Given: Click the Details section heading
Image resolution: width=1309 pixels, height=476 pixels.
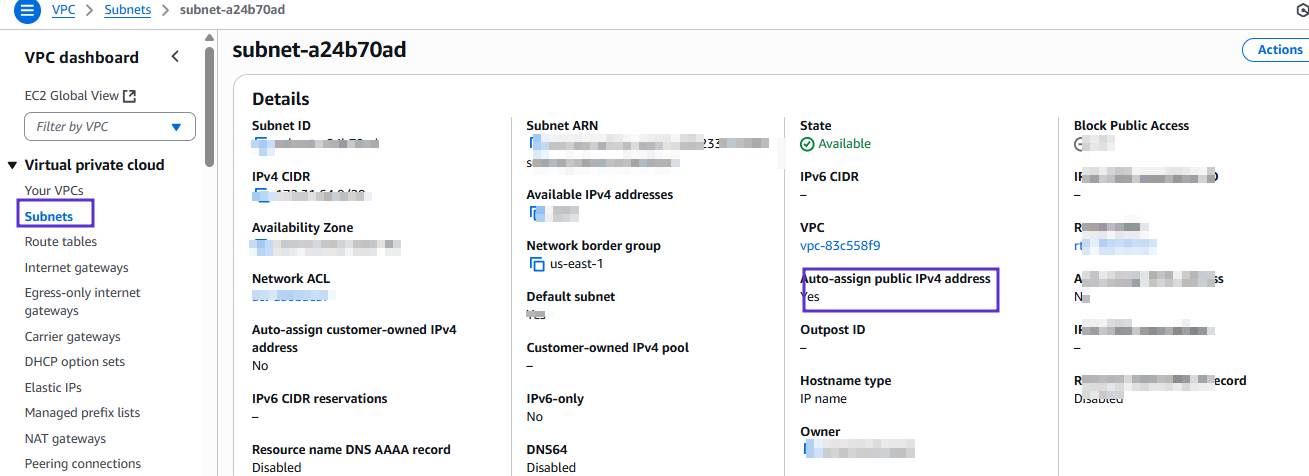Looking at the screenshot, I should point(281,99).
